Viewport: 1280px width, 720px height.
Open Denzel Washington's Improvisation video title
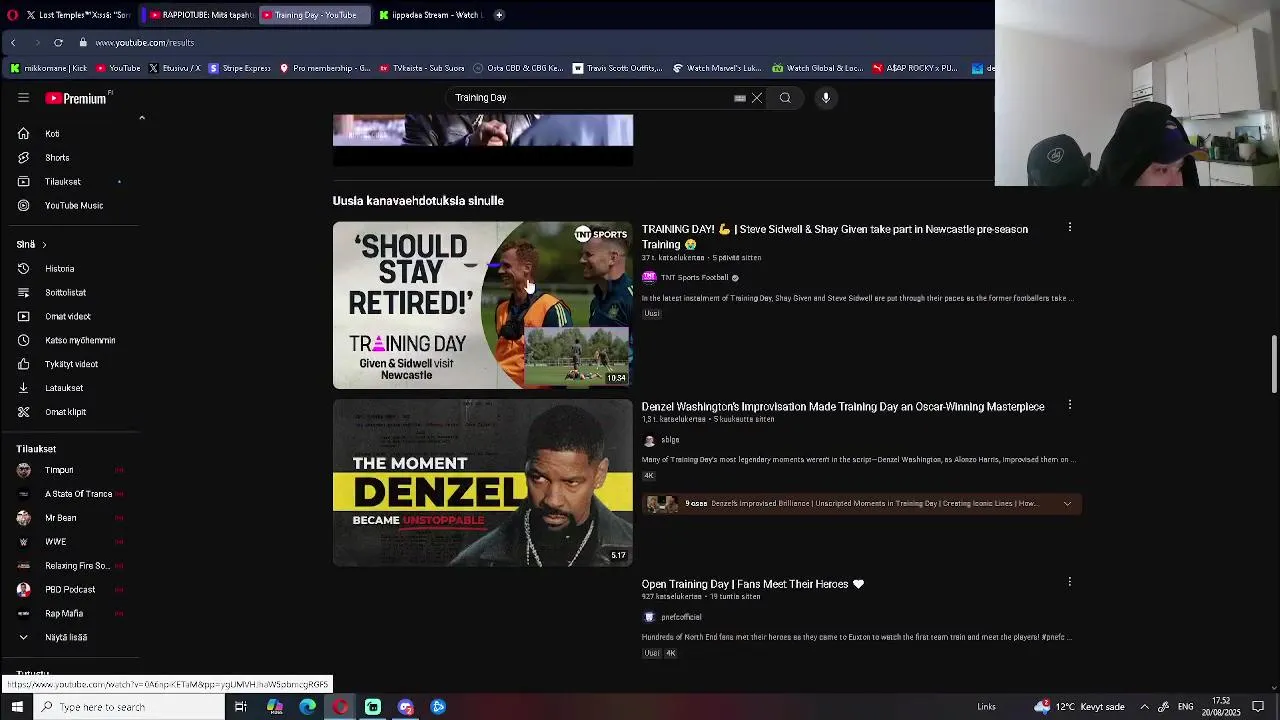[843, 407]
